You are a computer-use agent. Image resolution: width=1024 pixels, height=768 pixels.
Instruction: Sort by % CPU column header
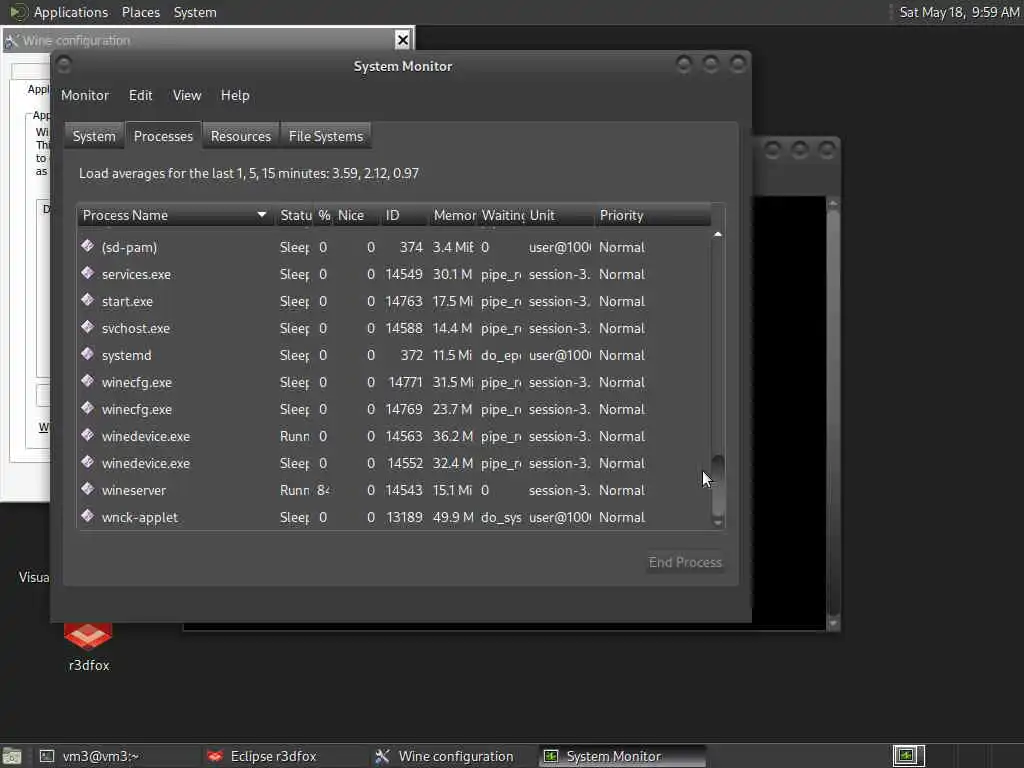pos(324,216)
